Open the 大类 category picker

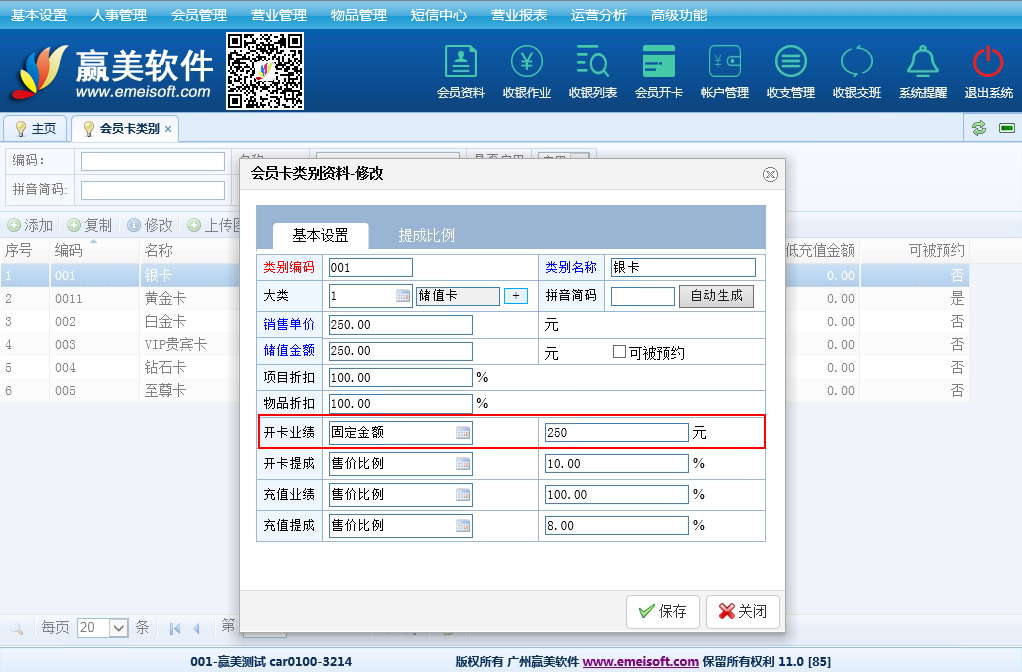tap(402, 296)
